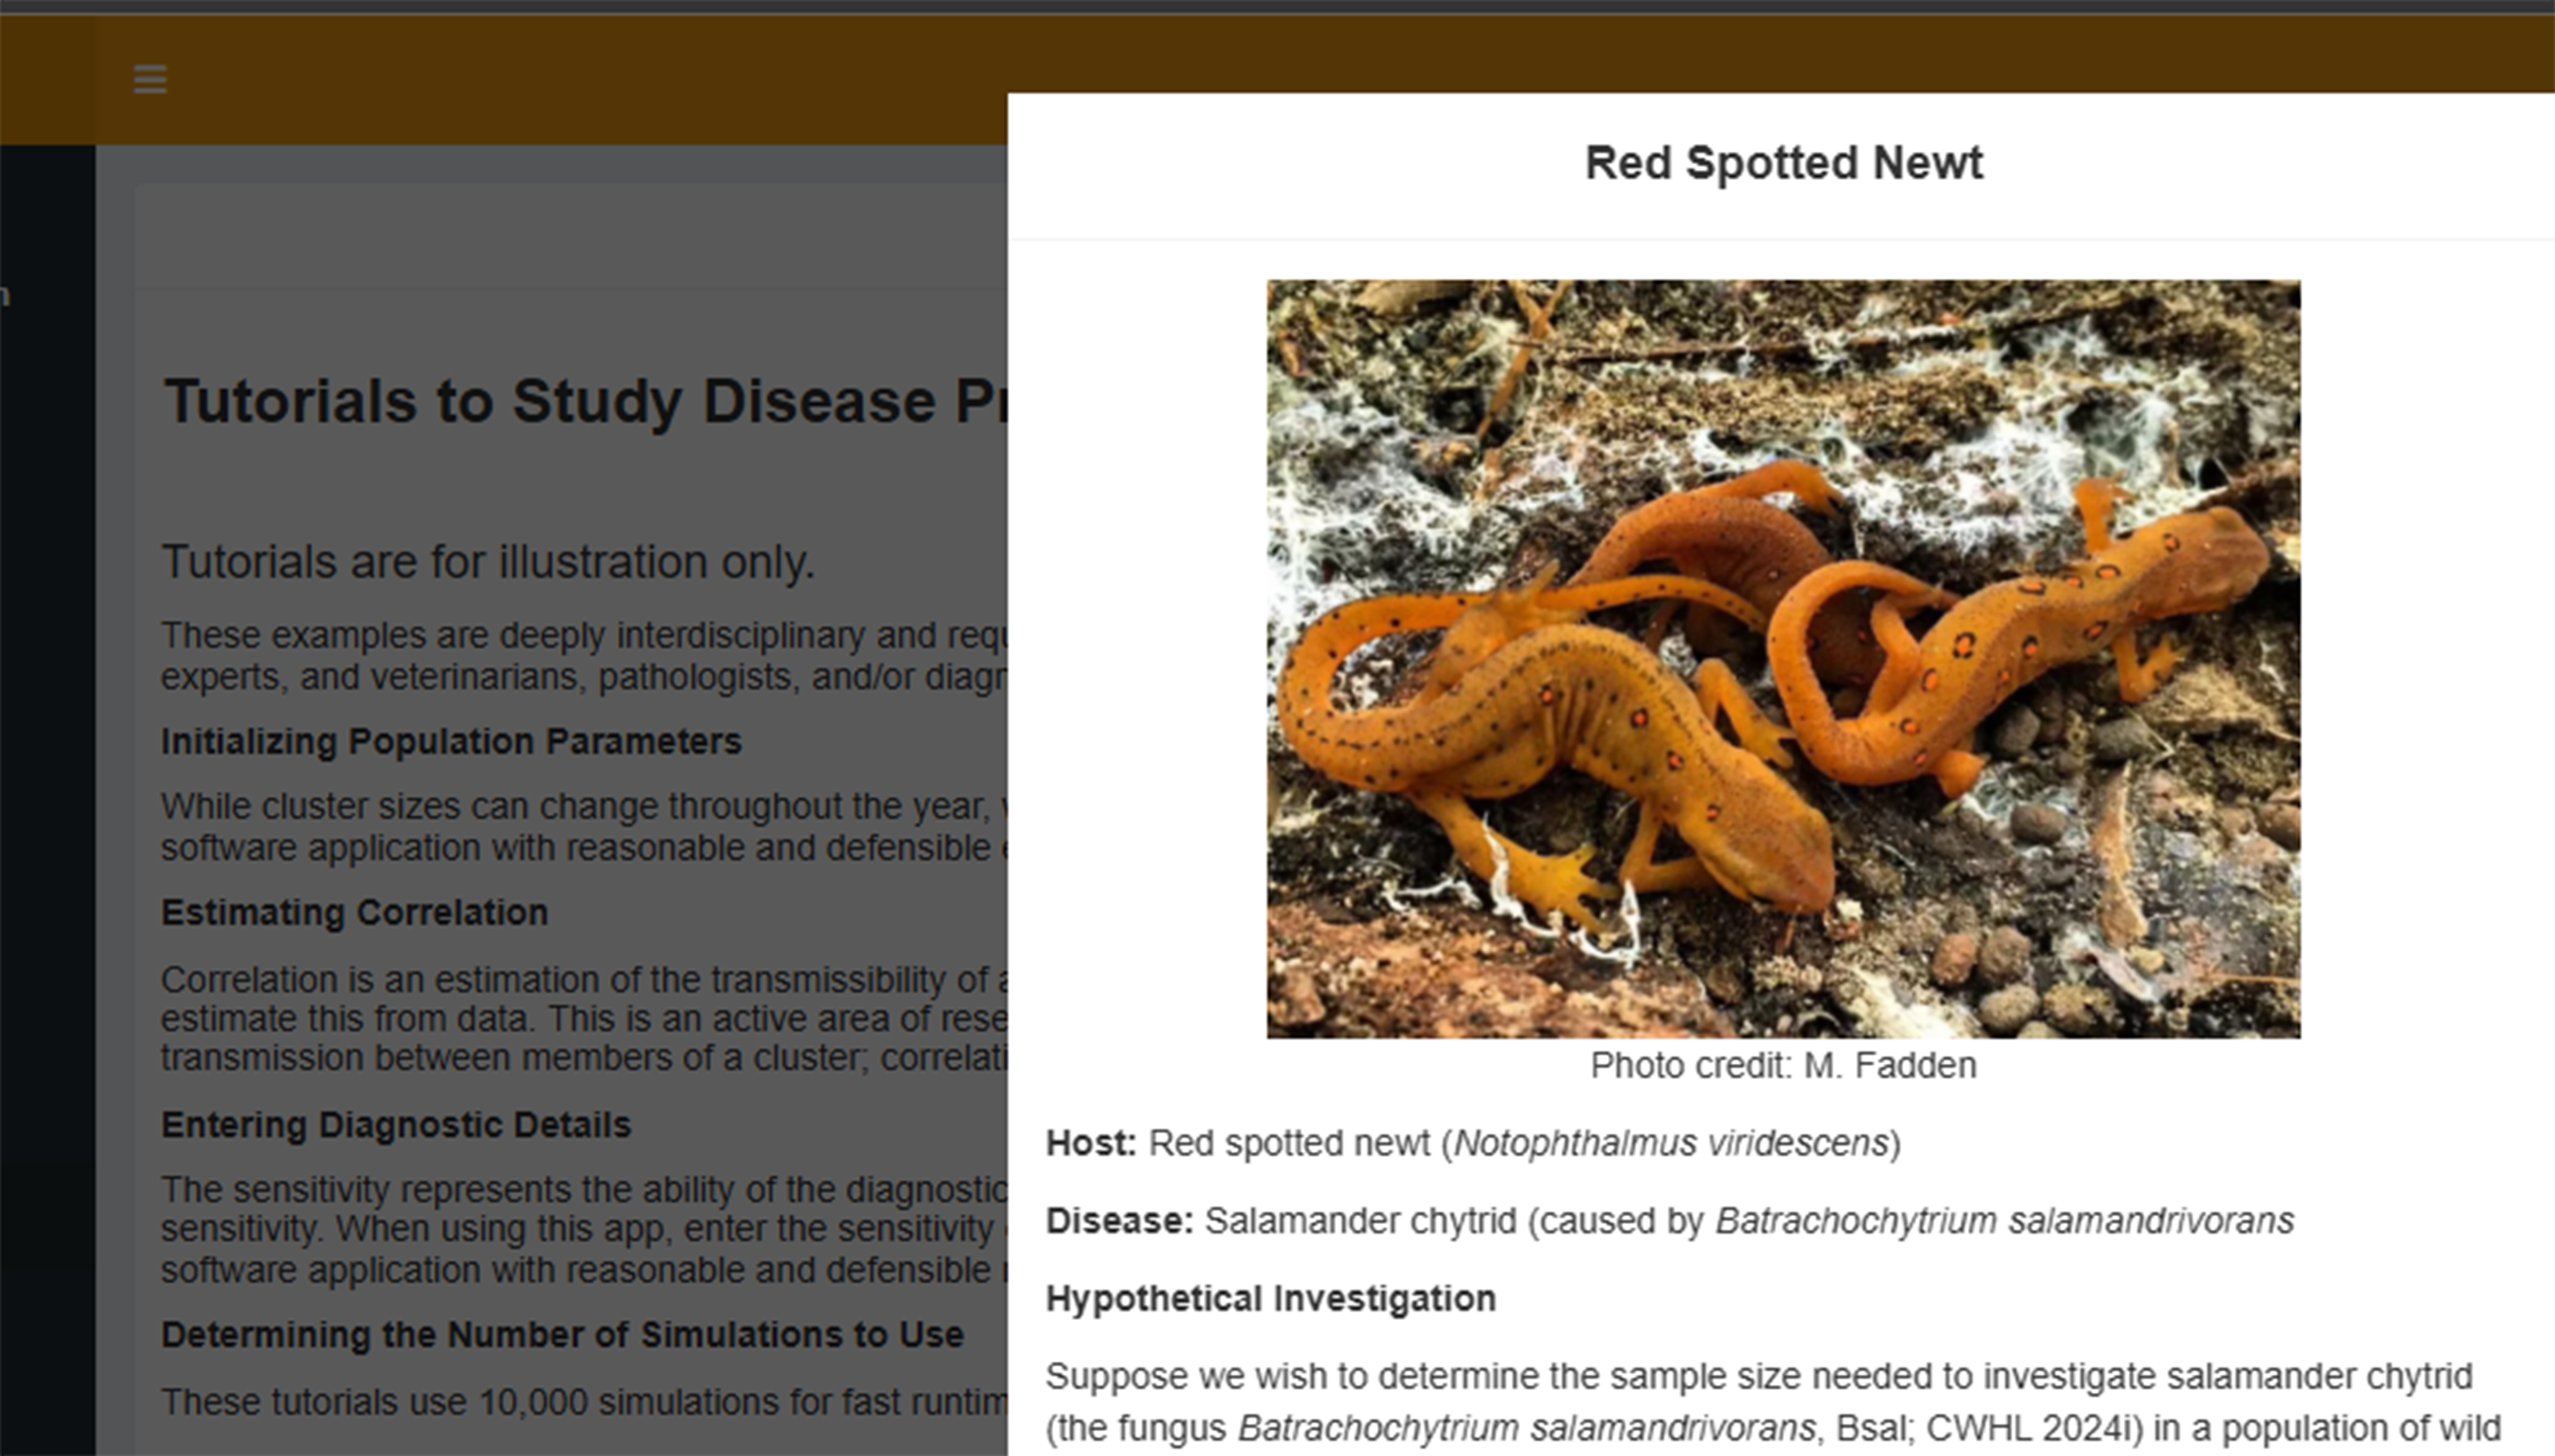Click the "Photo credit: M. Fadden" caption
The image size is (2555, 1456).
(1782, 1065)
